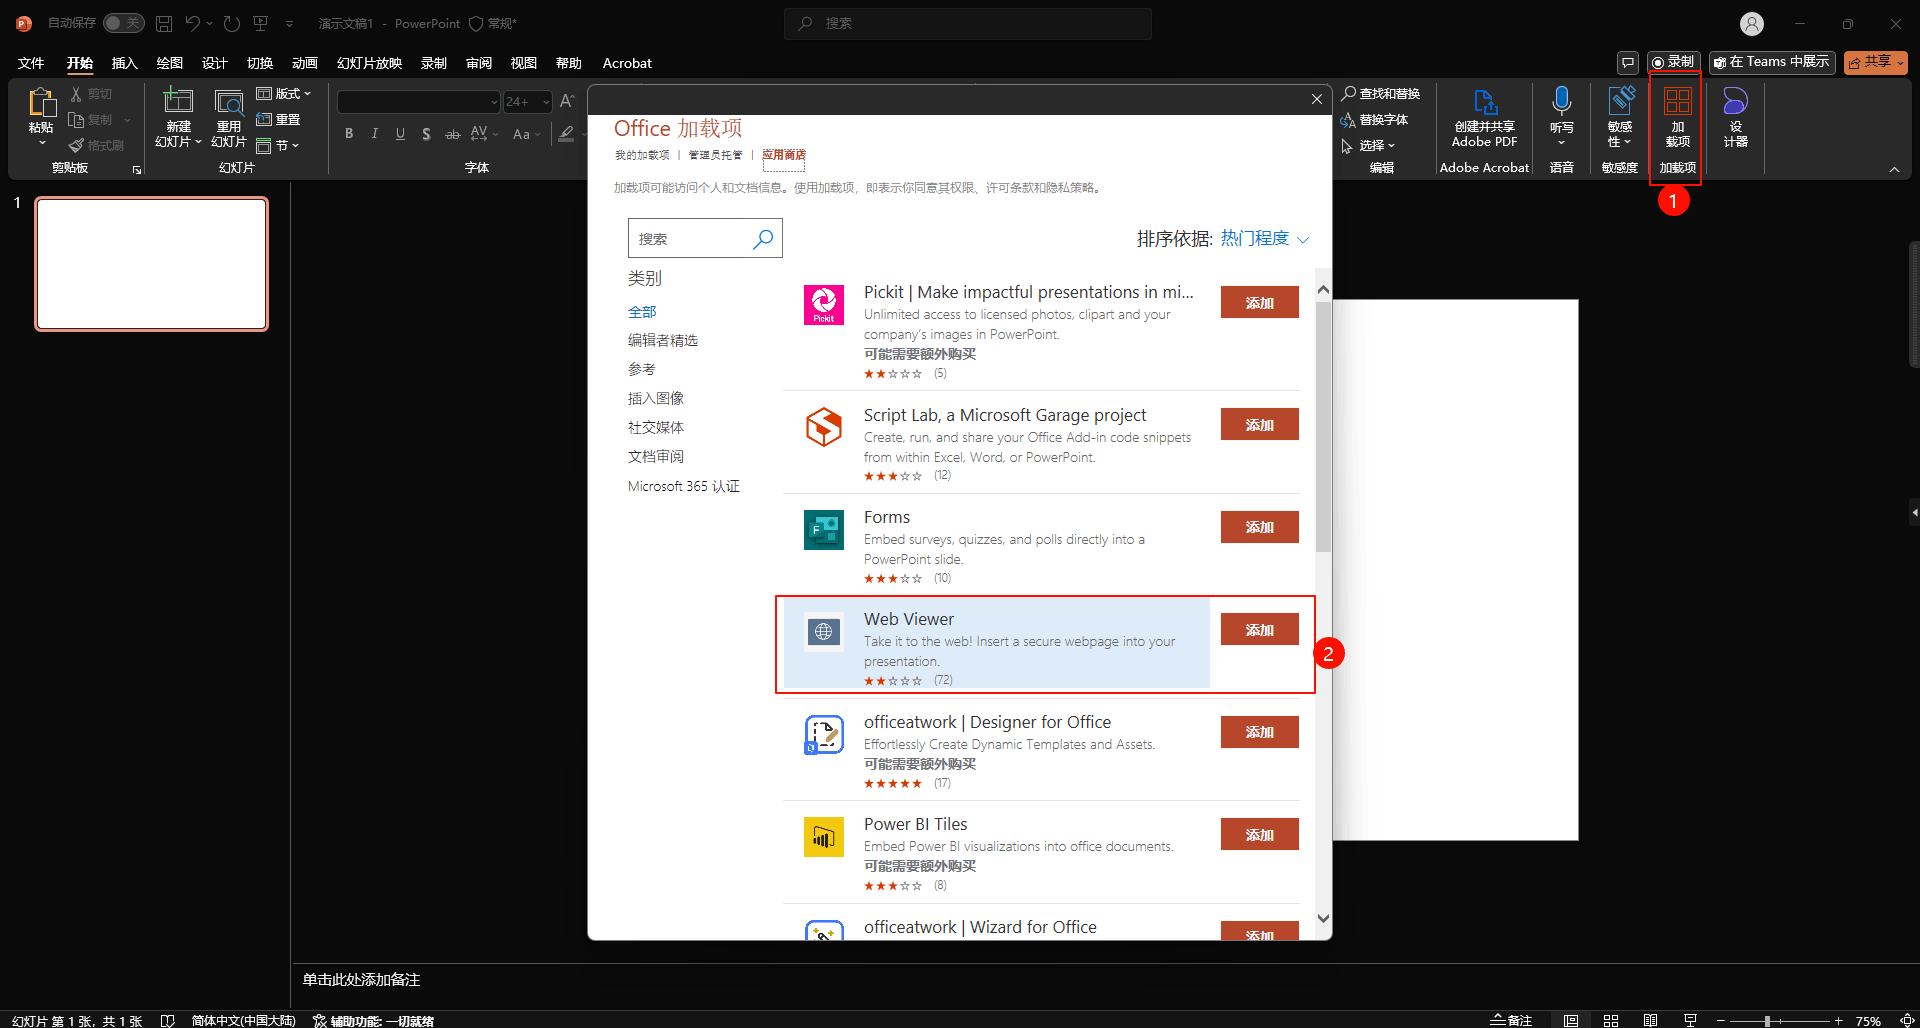
Task: Open the font size dropdown
Action: click(x=546, y=102)
